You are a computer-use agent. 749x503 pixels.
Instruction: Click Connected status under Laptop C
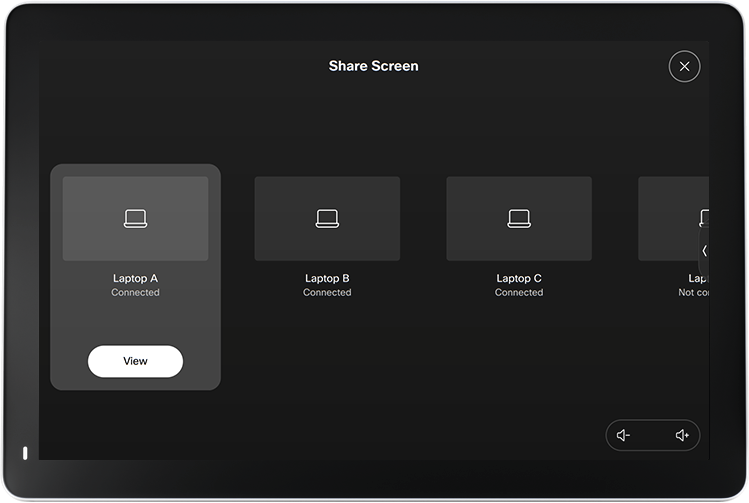pos(519,293)
